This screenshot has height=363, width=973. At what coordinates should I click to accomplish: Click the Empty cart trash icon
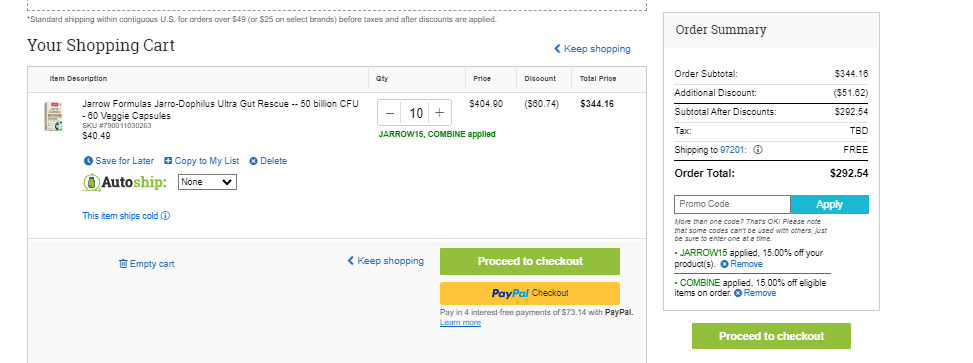[x=123, y=264]
